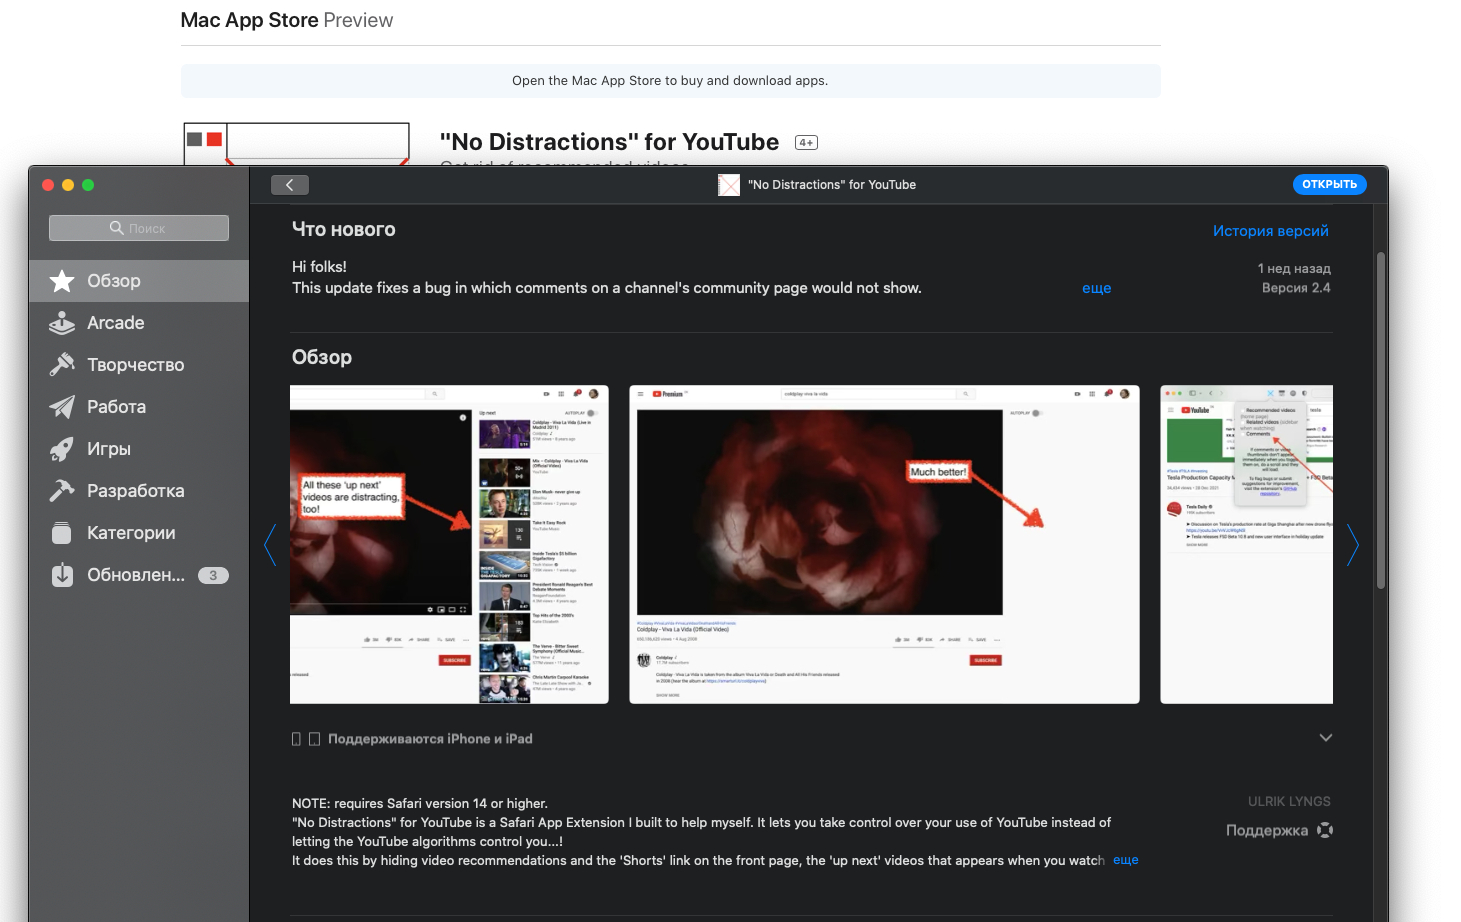Click the Категории stack icon
The height and width of the screenshot is (922, 1461).
[62, 533]
